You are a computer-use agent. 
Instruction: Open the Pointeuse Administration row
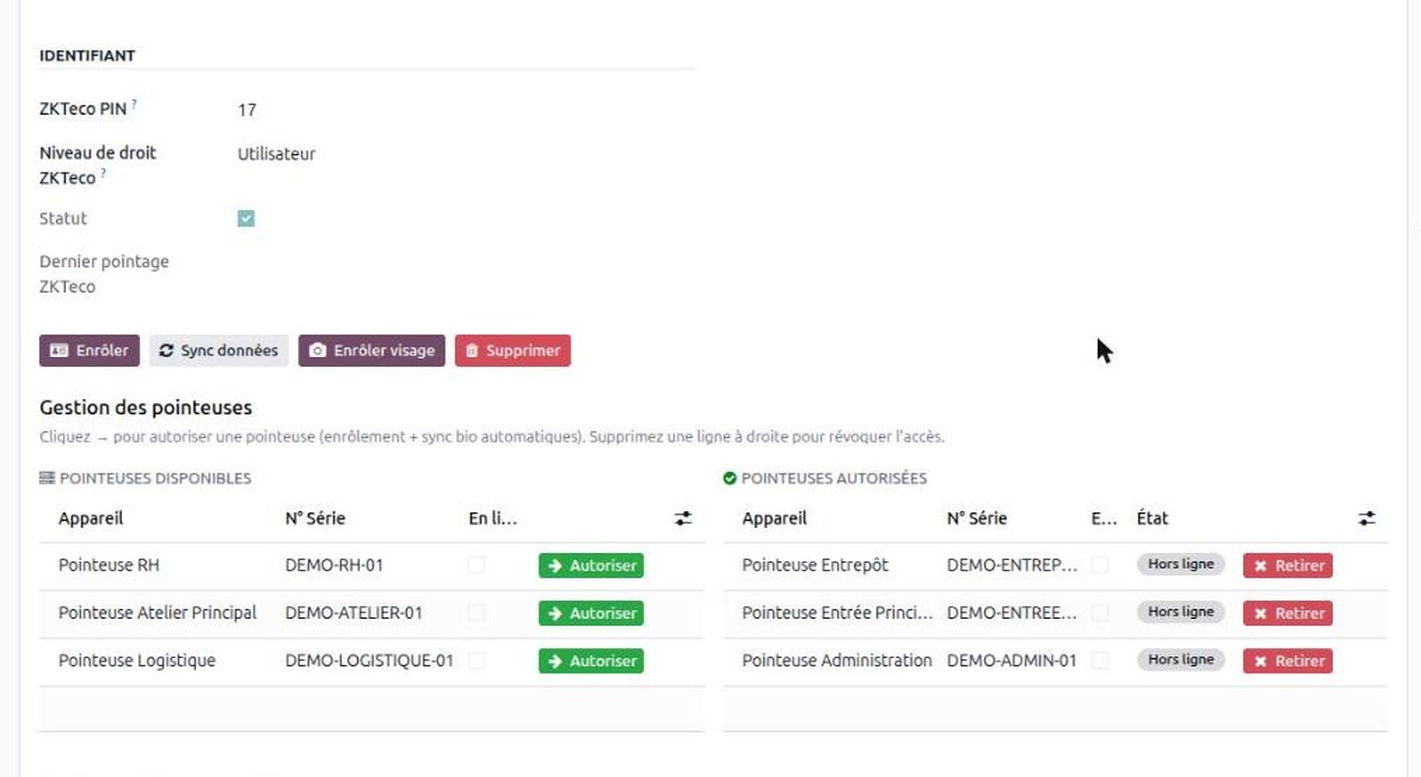click(x=1055, y=662)
